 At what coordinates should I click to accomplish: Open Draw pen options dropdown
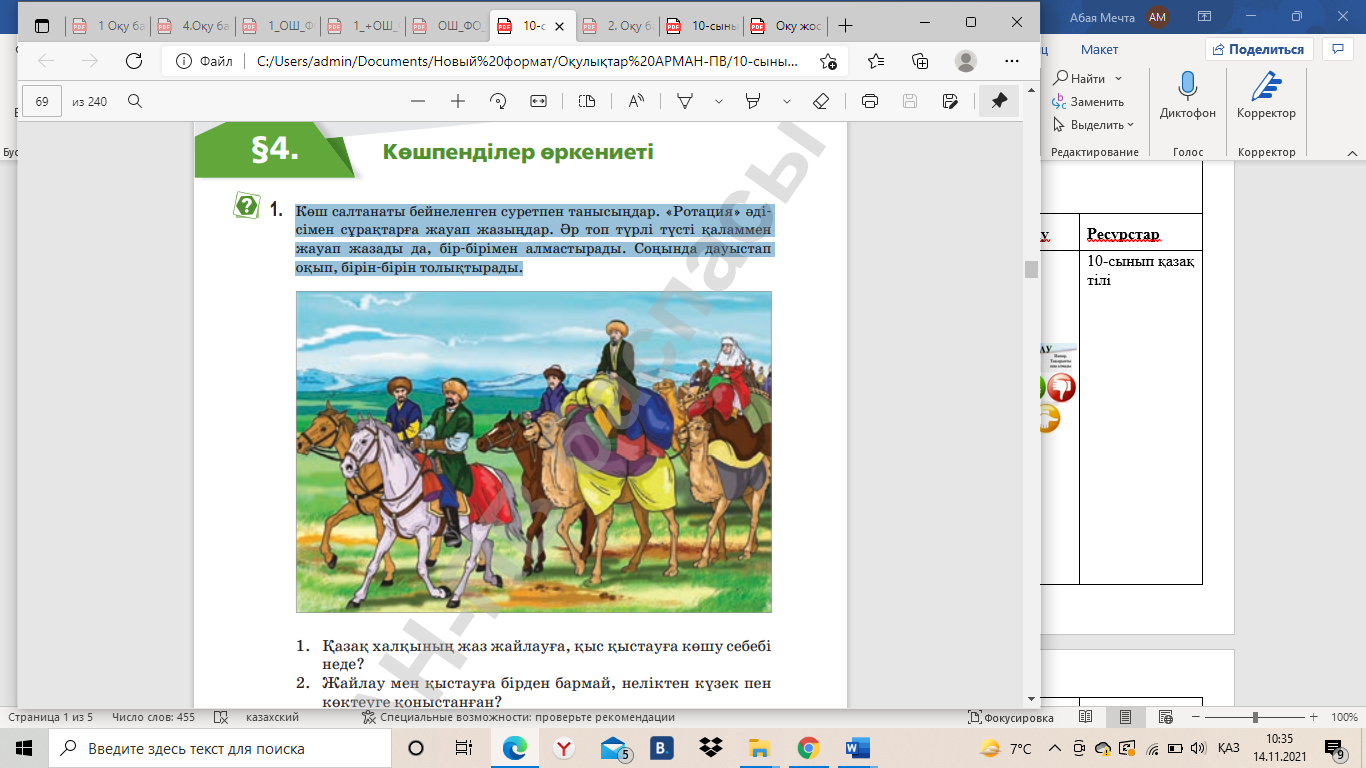point(718,101)
